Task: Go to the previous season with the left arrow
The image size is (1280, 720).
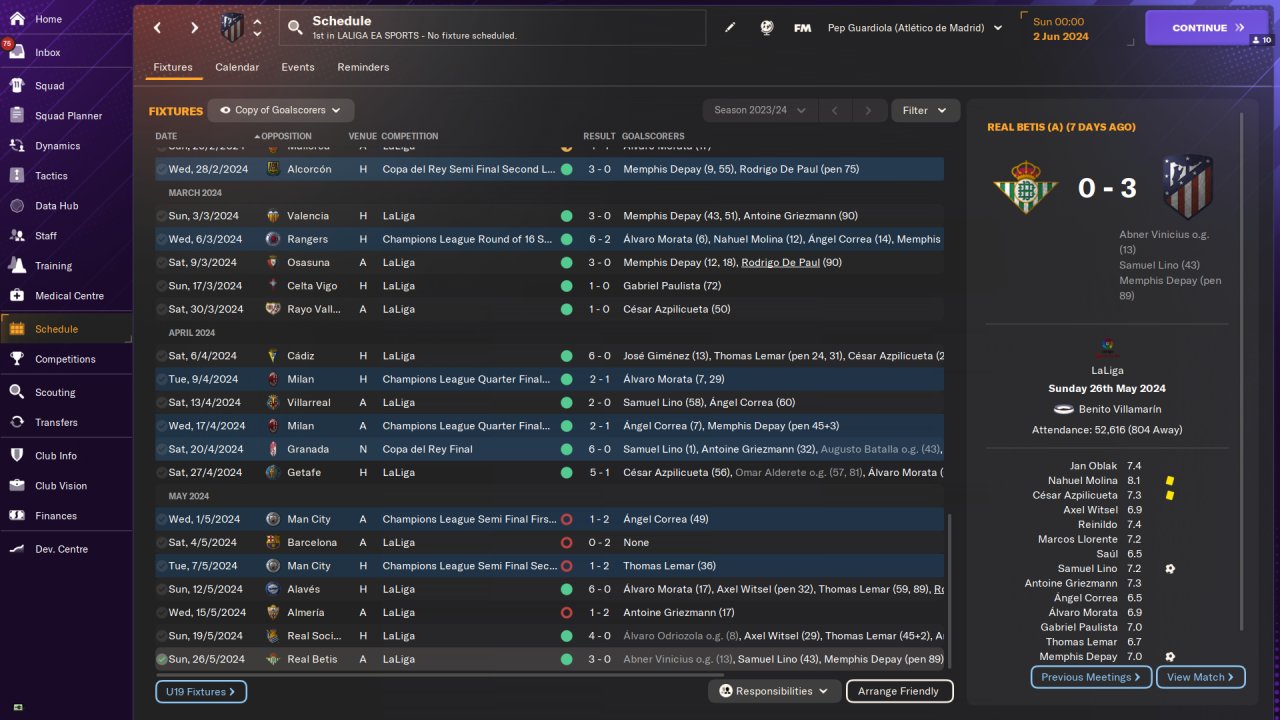Action: 835,110
